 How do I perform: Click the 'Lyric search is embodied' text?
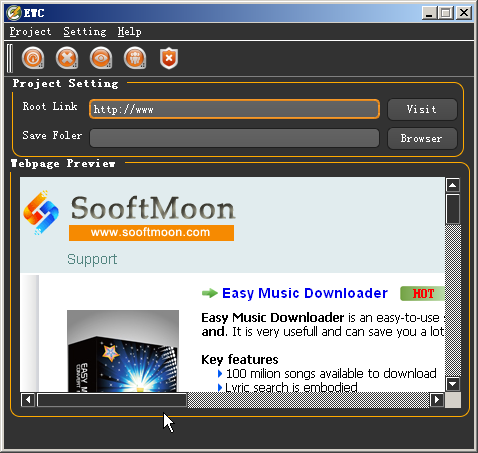(291, 387)
